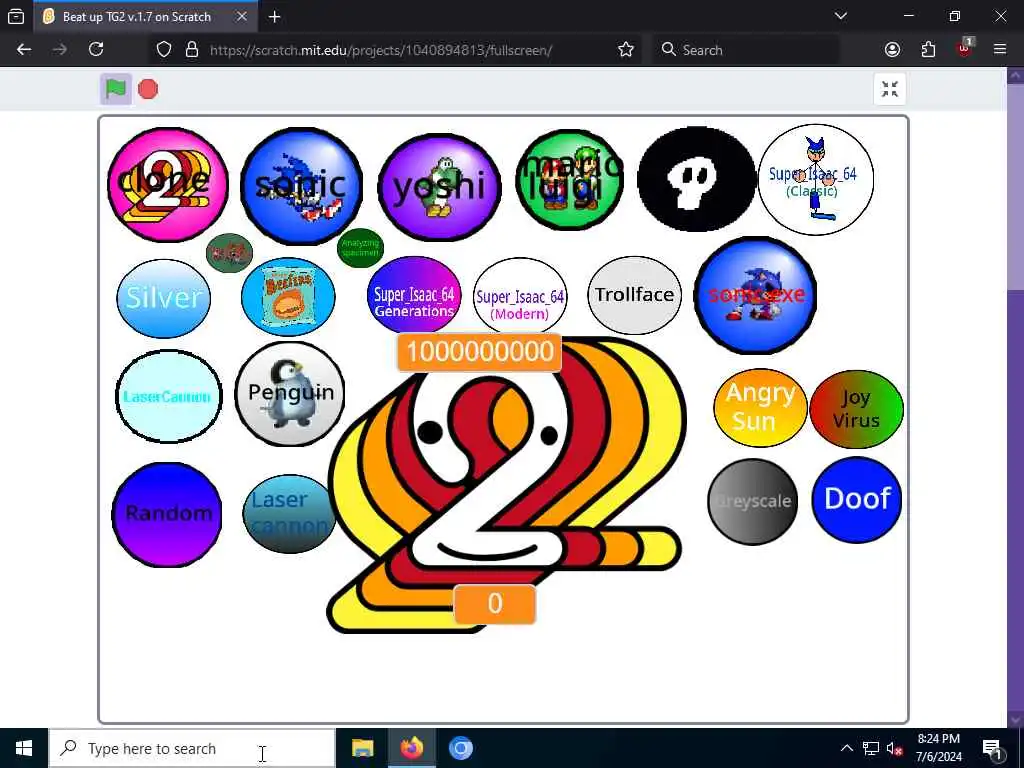Choose the light blue Silver bubble
Screen dimensions: 1024x768
163,298
